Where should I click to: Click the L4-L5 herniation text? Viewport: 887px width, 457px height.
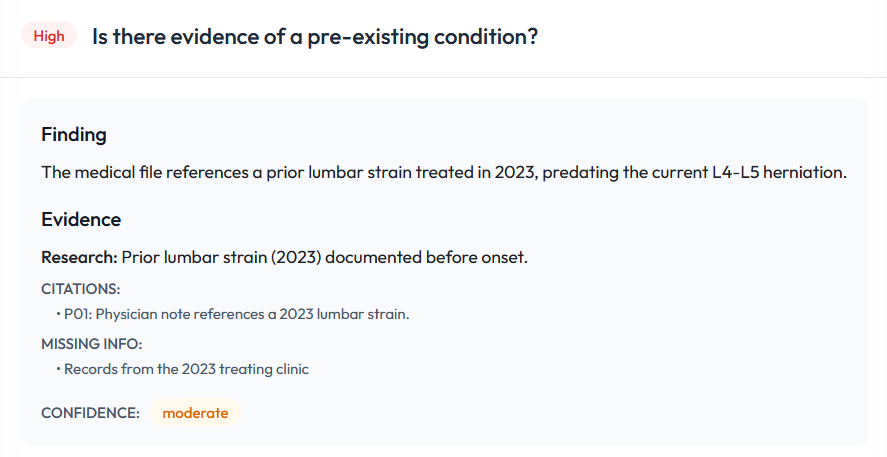[779, 172]
